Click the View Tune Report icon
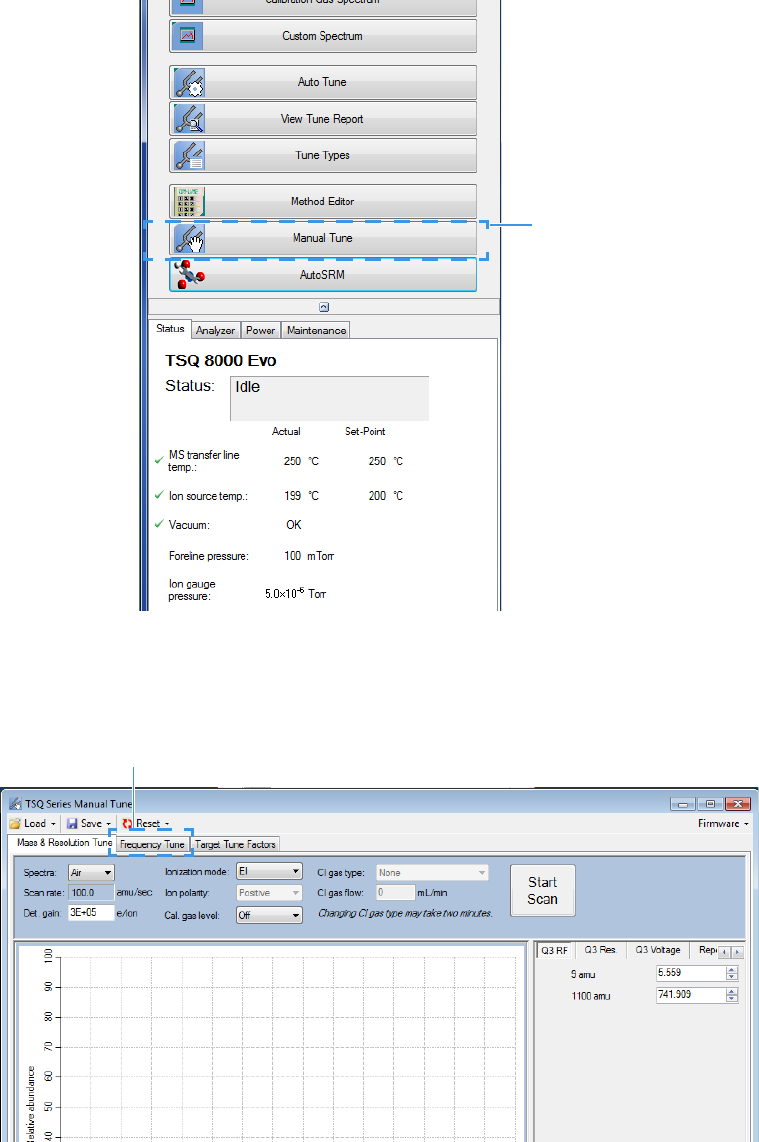This screenshot has height=1142, width=759. (x=189, y=119)
